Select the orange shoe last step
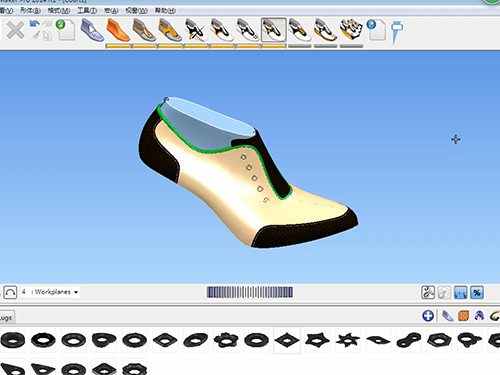The width and height of the screenshot is (500, 375). coord(118,30)
